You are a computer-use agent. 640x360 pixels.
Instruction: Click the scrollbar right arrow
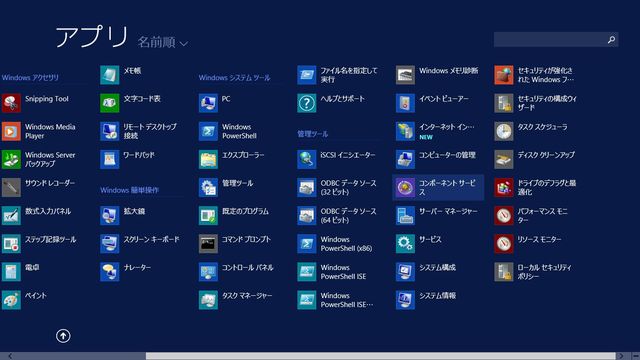point(621,356)
